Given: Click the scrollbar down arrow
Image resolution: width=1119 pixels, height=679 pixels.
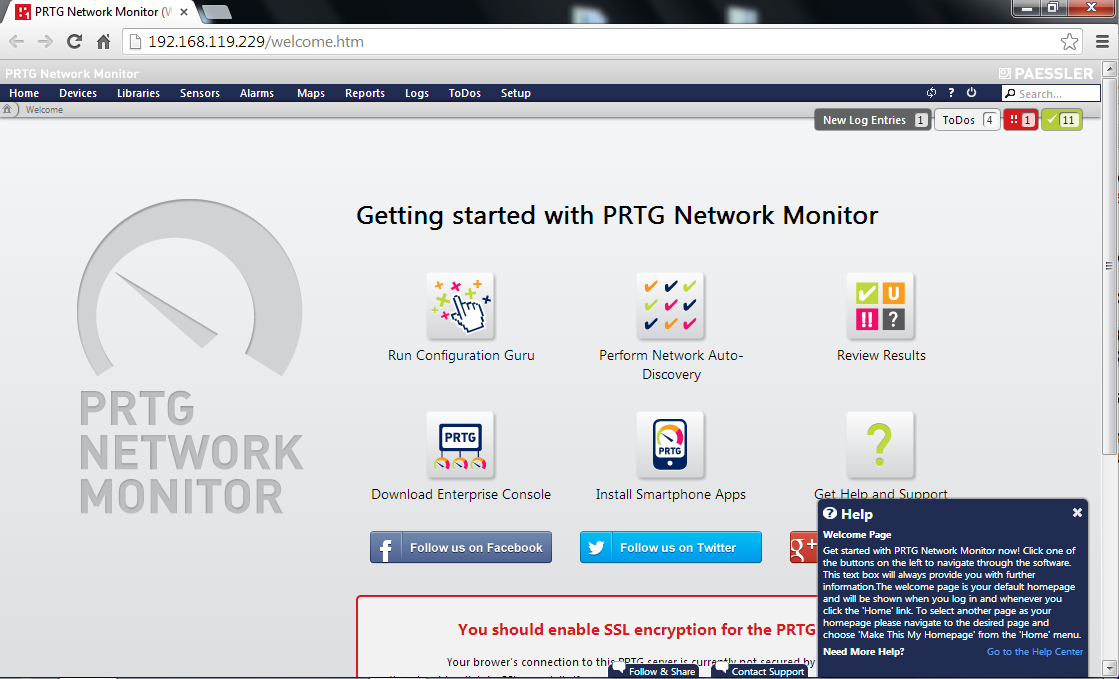Looking at the screenshot, I should [1109, 666].
